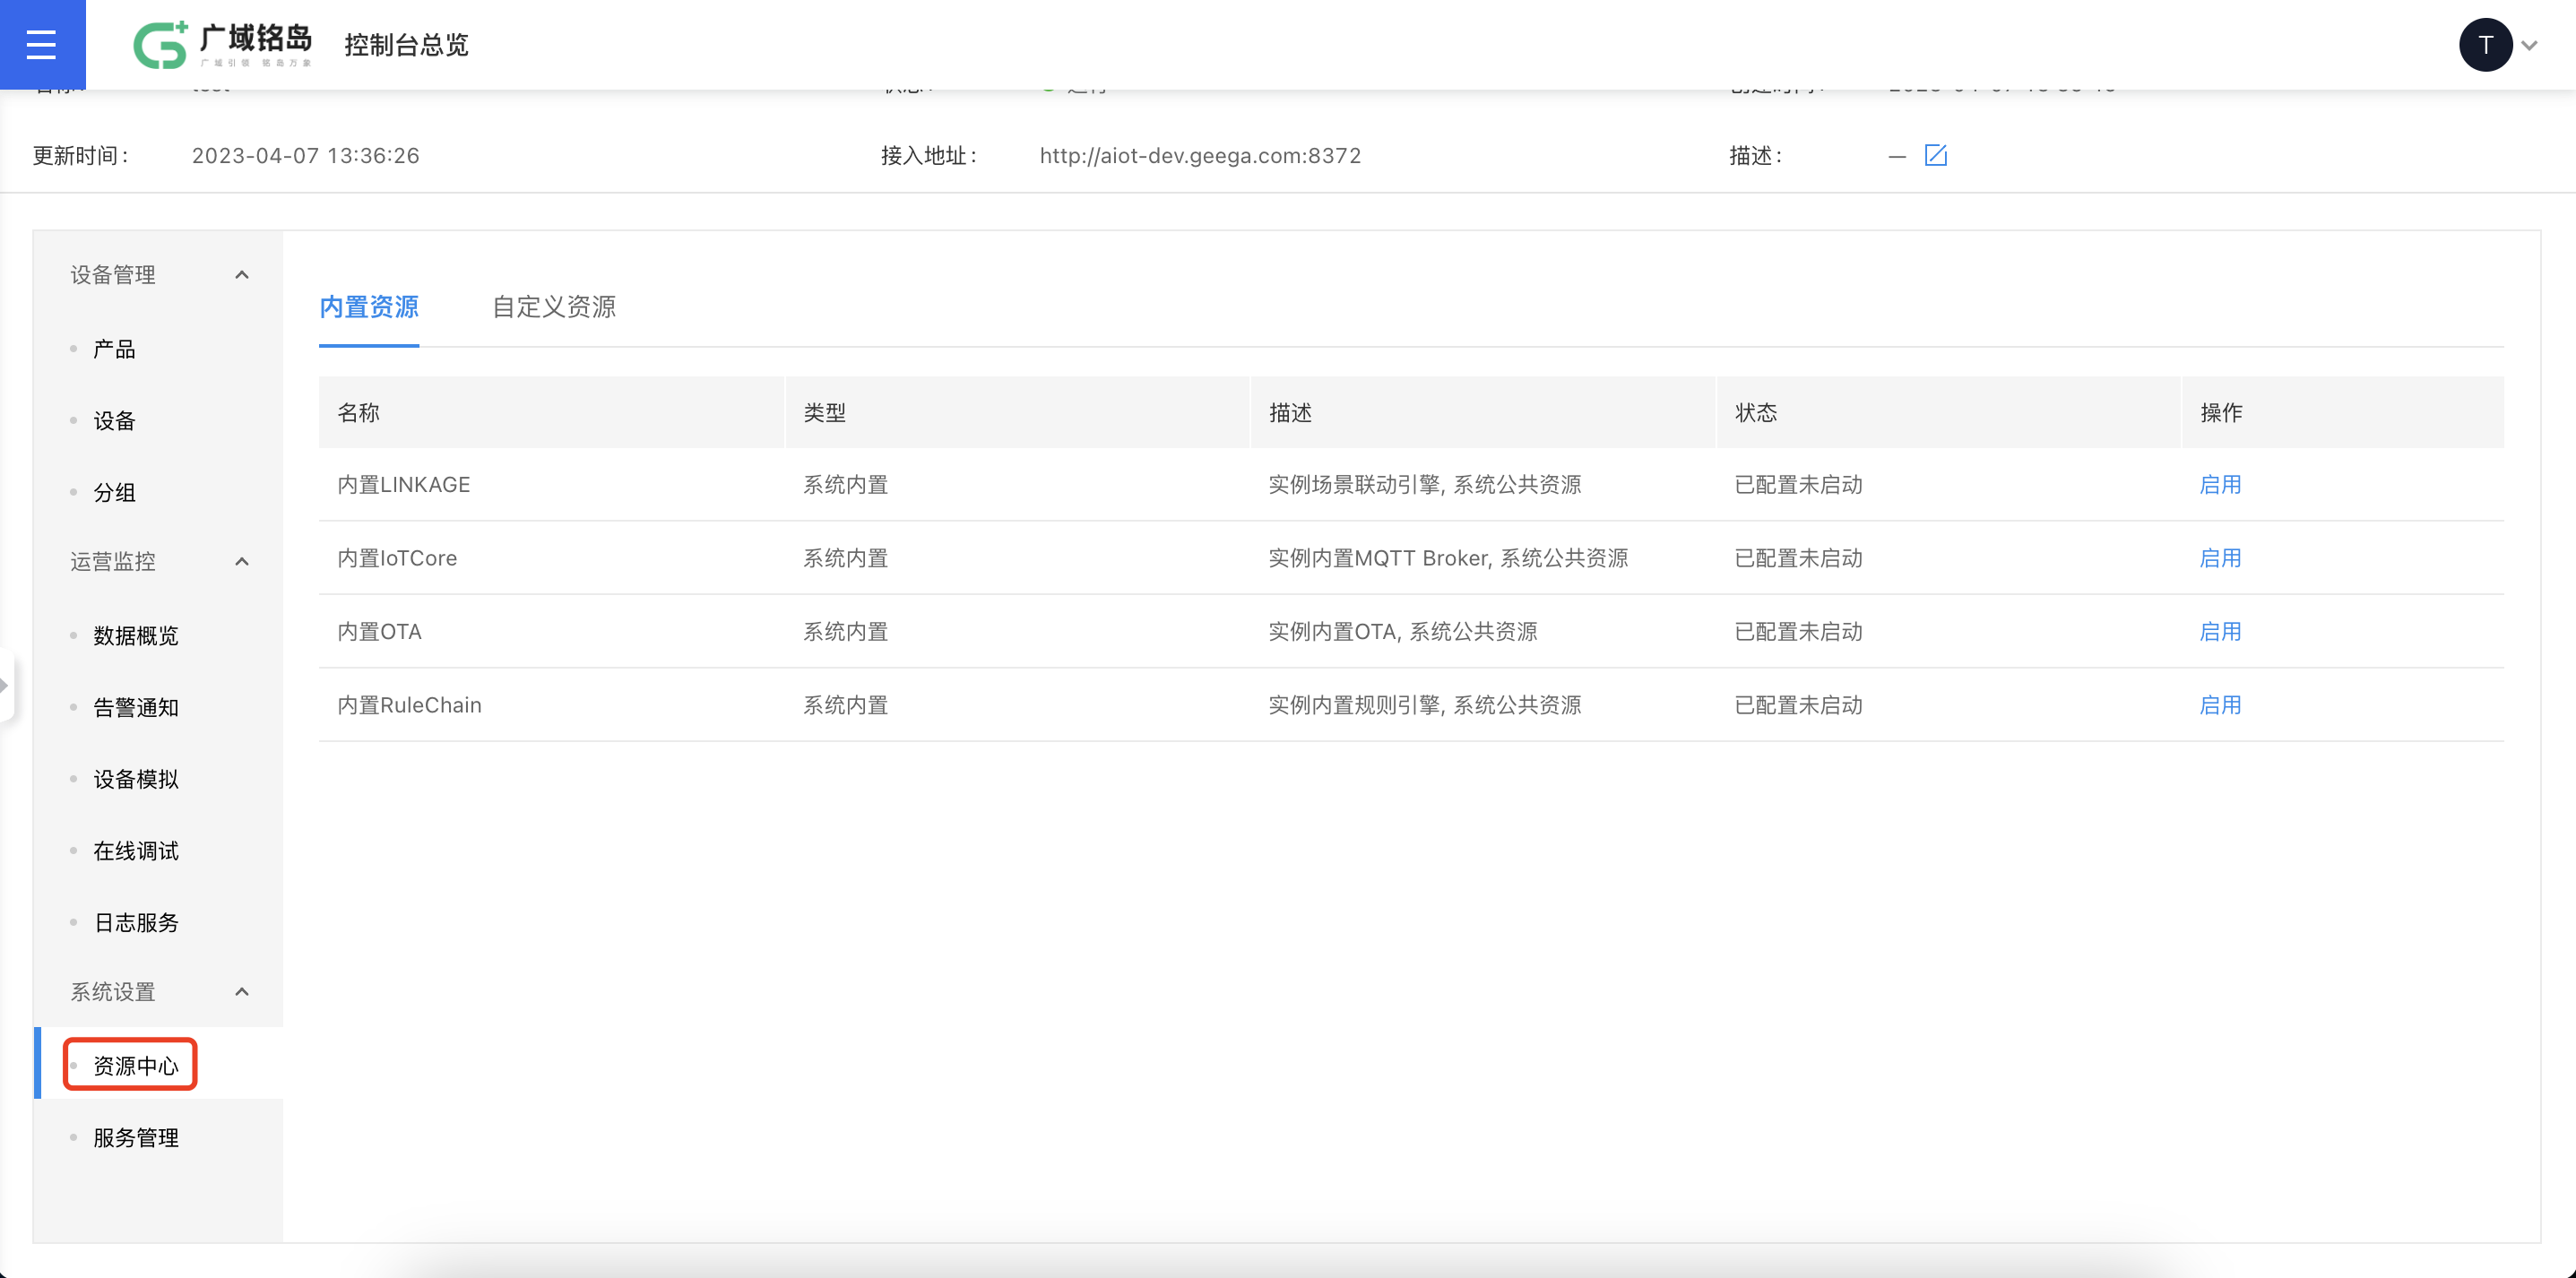Click 系统内置 type in IoTCore row

coord(846,558)
